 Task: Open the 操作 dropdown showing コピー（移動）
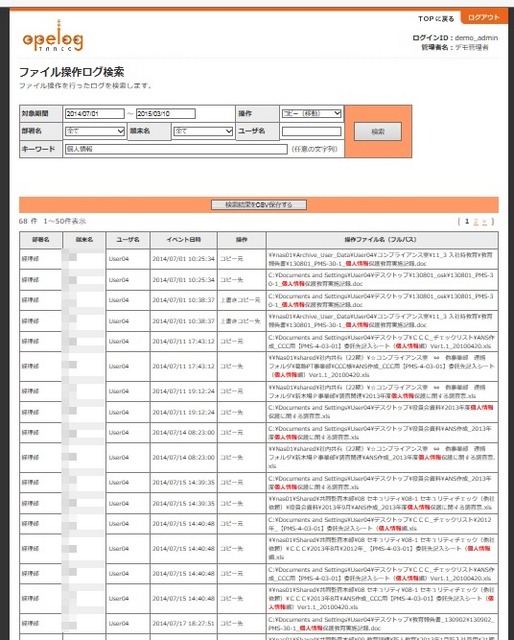pyautogui.click(x=312, y=113)
